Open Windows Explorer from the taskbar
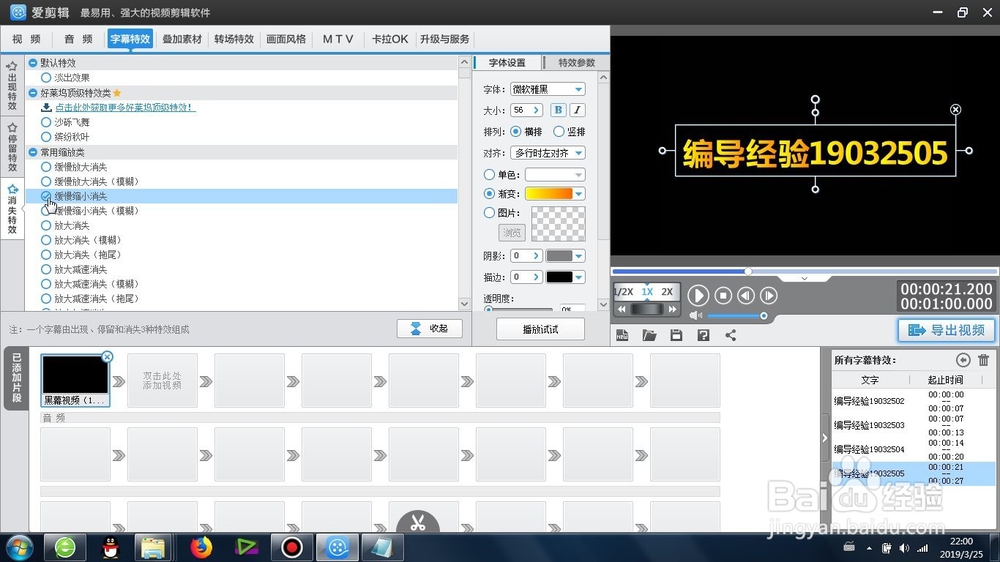 point(153,547)
